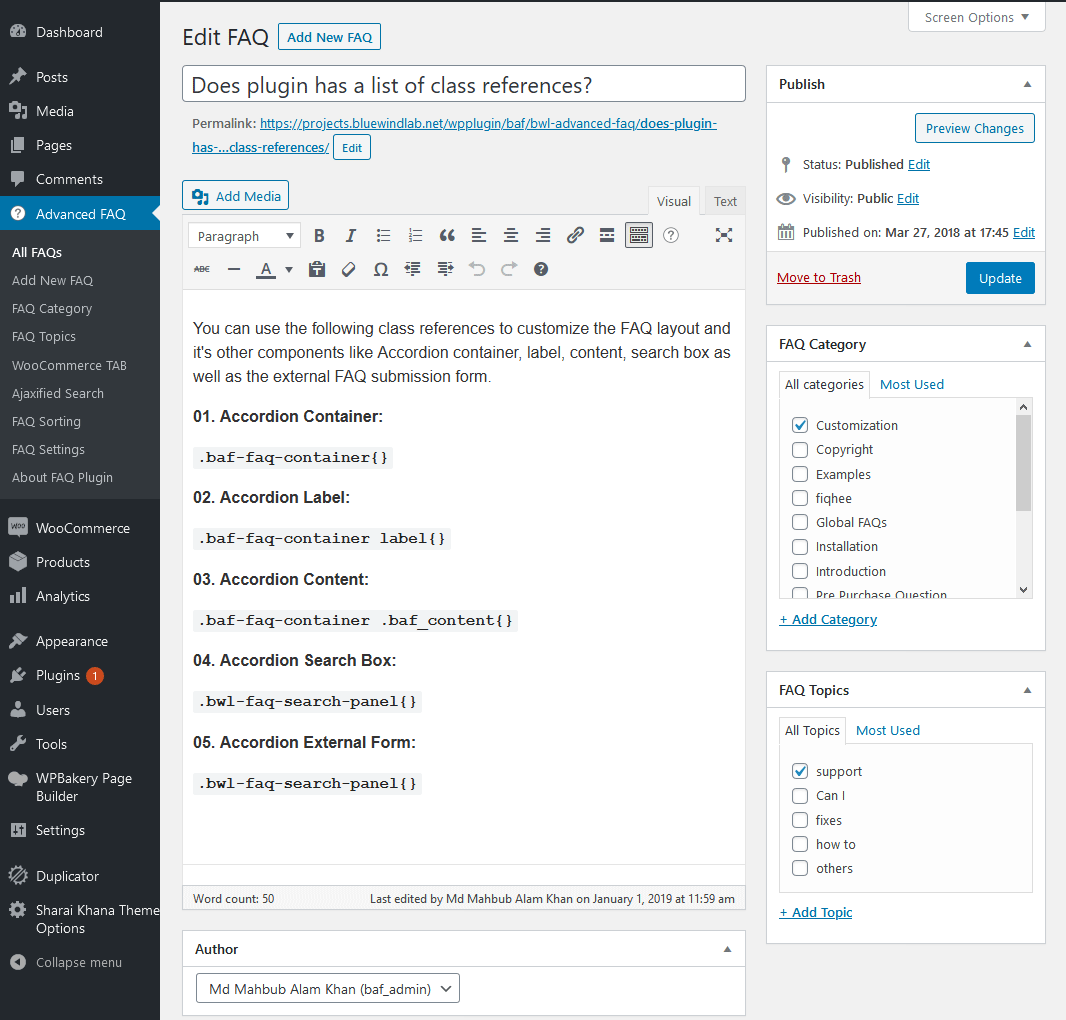Expand Screen Options panel
Image resolution: width=1066 pixels, height=1020 pixels.
pos(976,18)
